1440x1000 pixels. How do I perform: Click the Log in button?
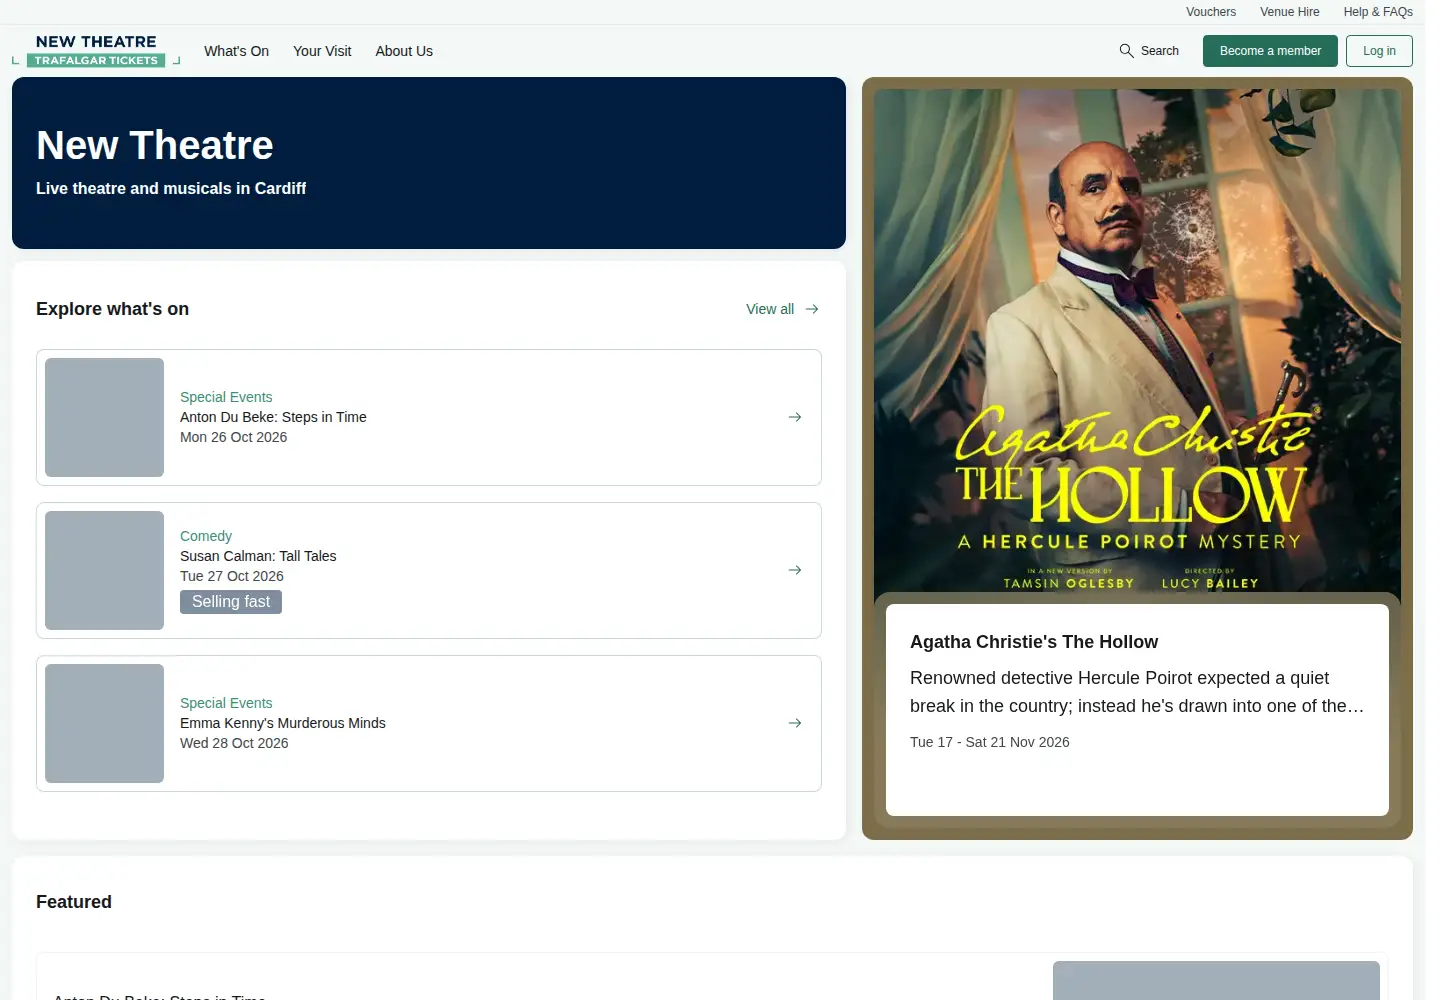(1379, 51)
